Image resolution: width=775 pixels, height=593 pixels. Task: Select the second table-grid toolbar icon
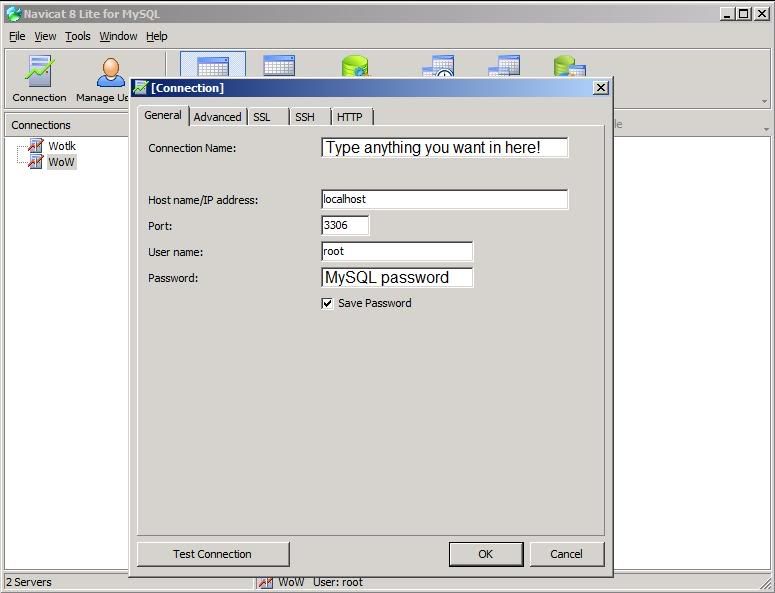[279, 65]
